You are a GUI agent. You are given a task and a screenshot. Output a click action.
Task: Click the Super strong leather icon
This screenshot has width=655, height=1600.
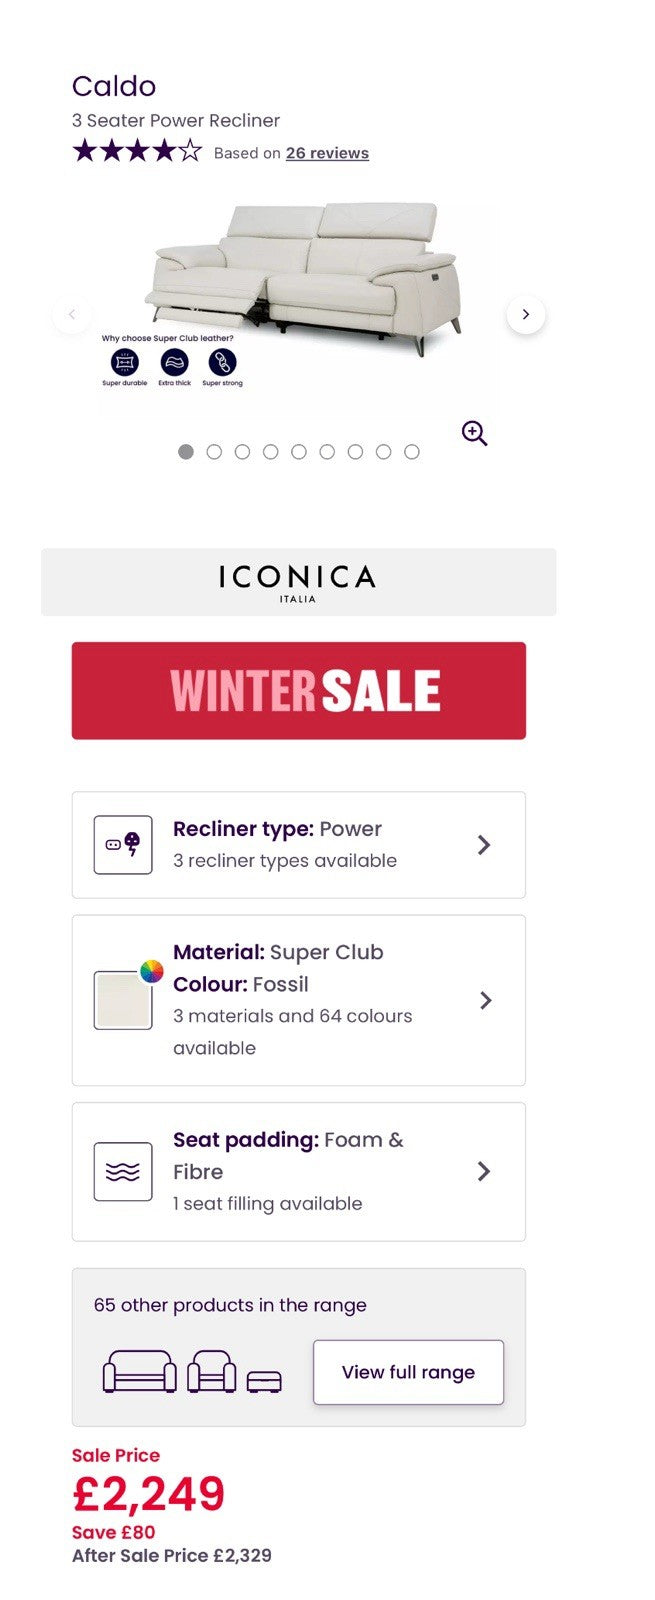[x=222, y=362]
